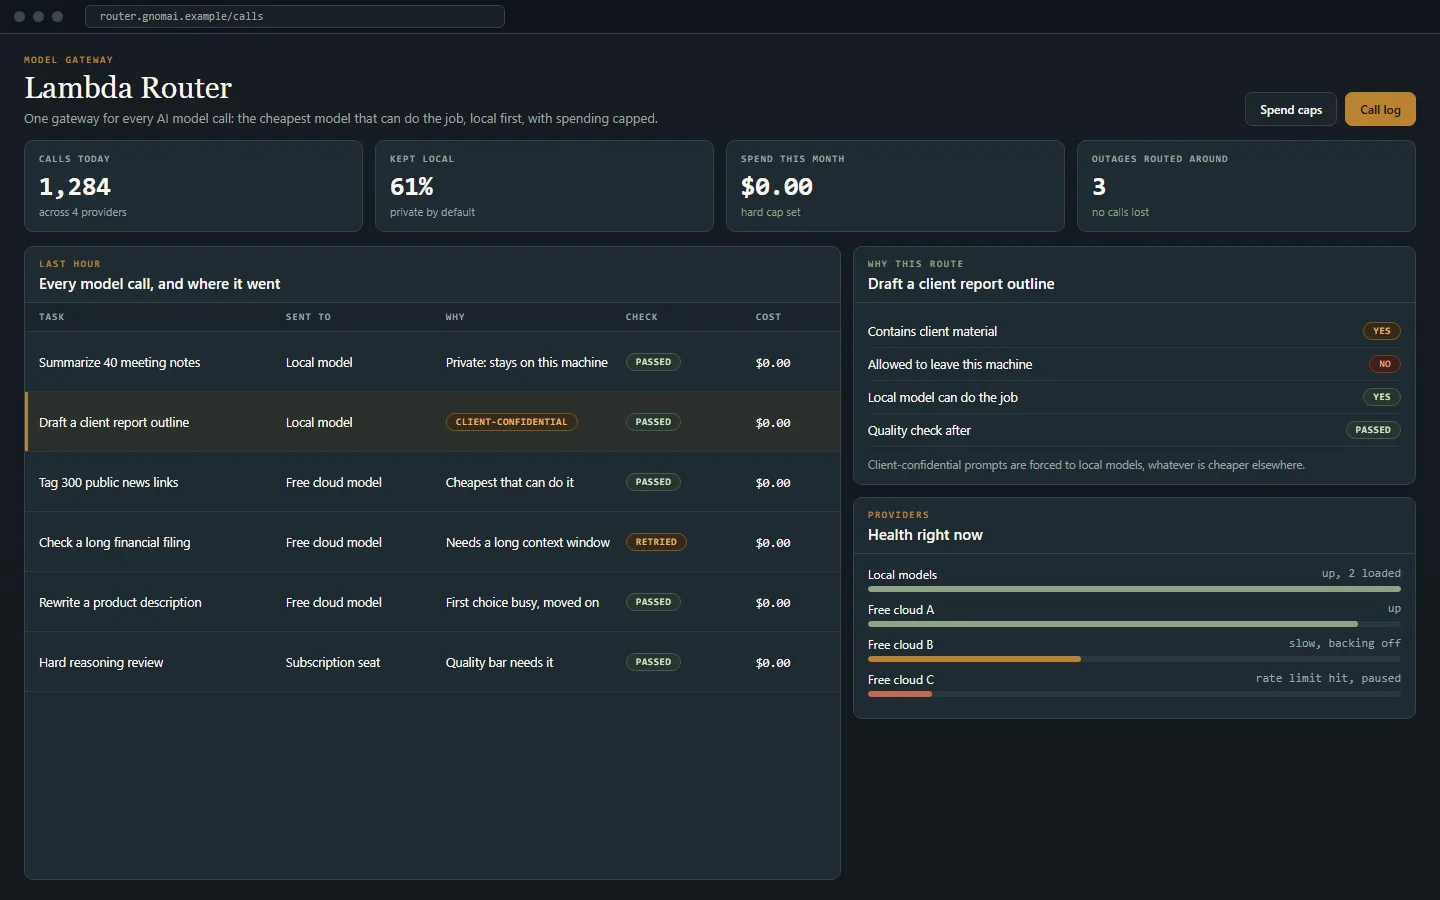Click the Calls today stat card

[193, 186]
